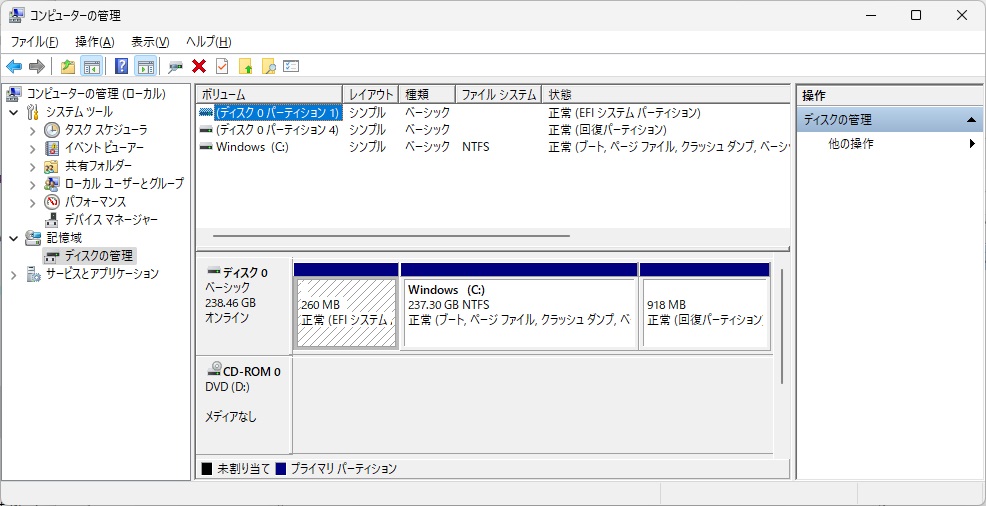Open the 操作(A) menu

(x=94, y=42)
